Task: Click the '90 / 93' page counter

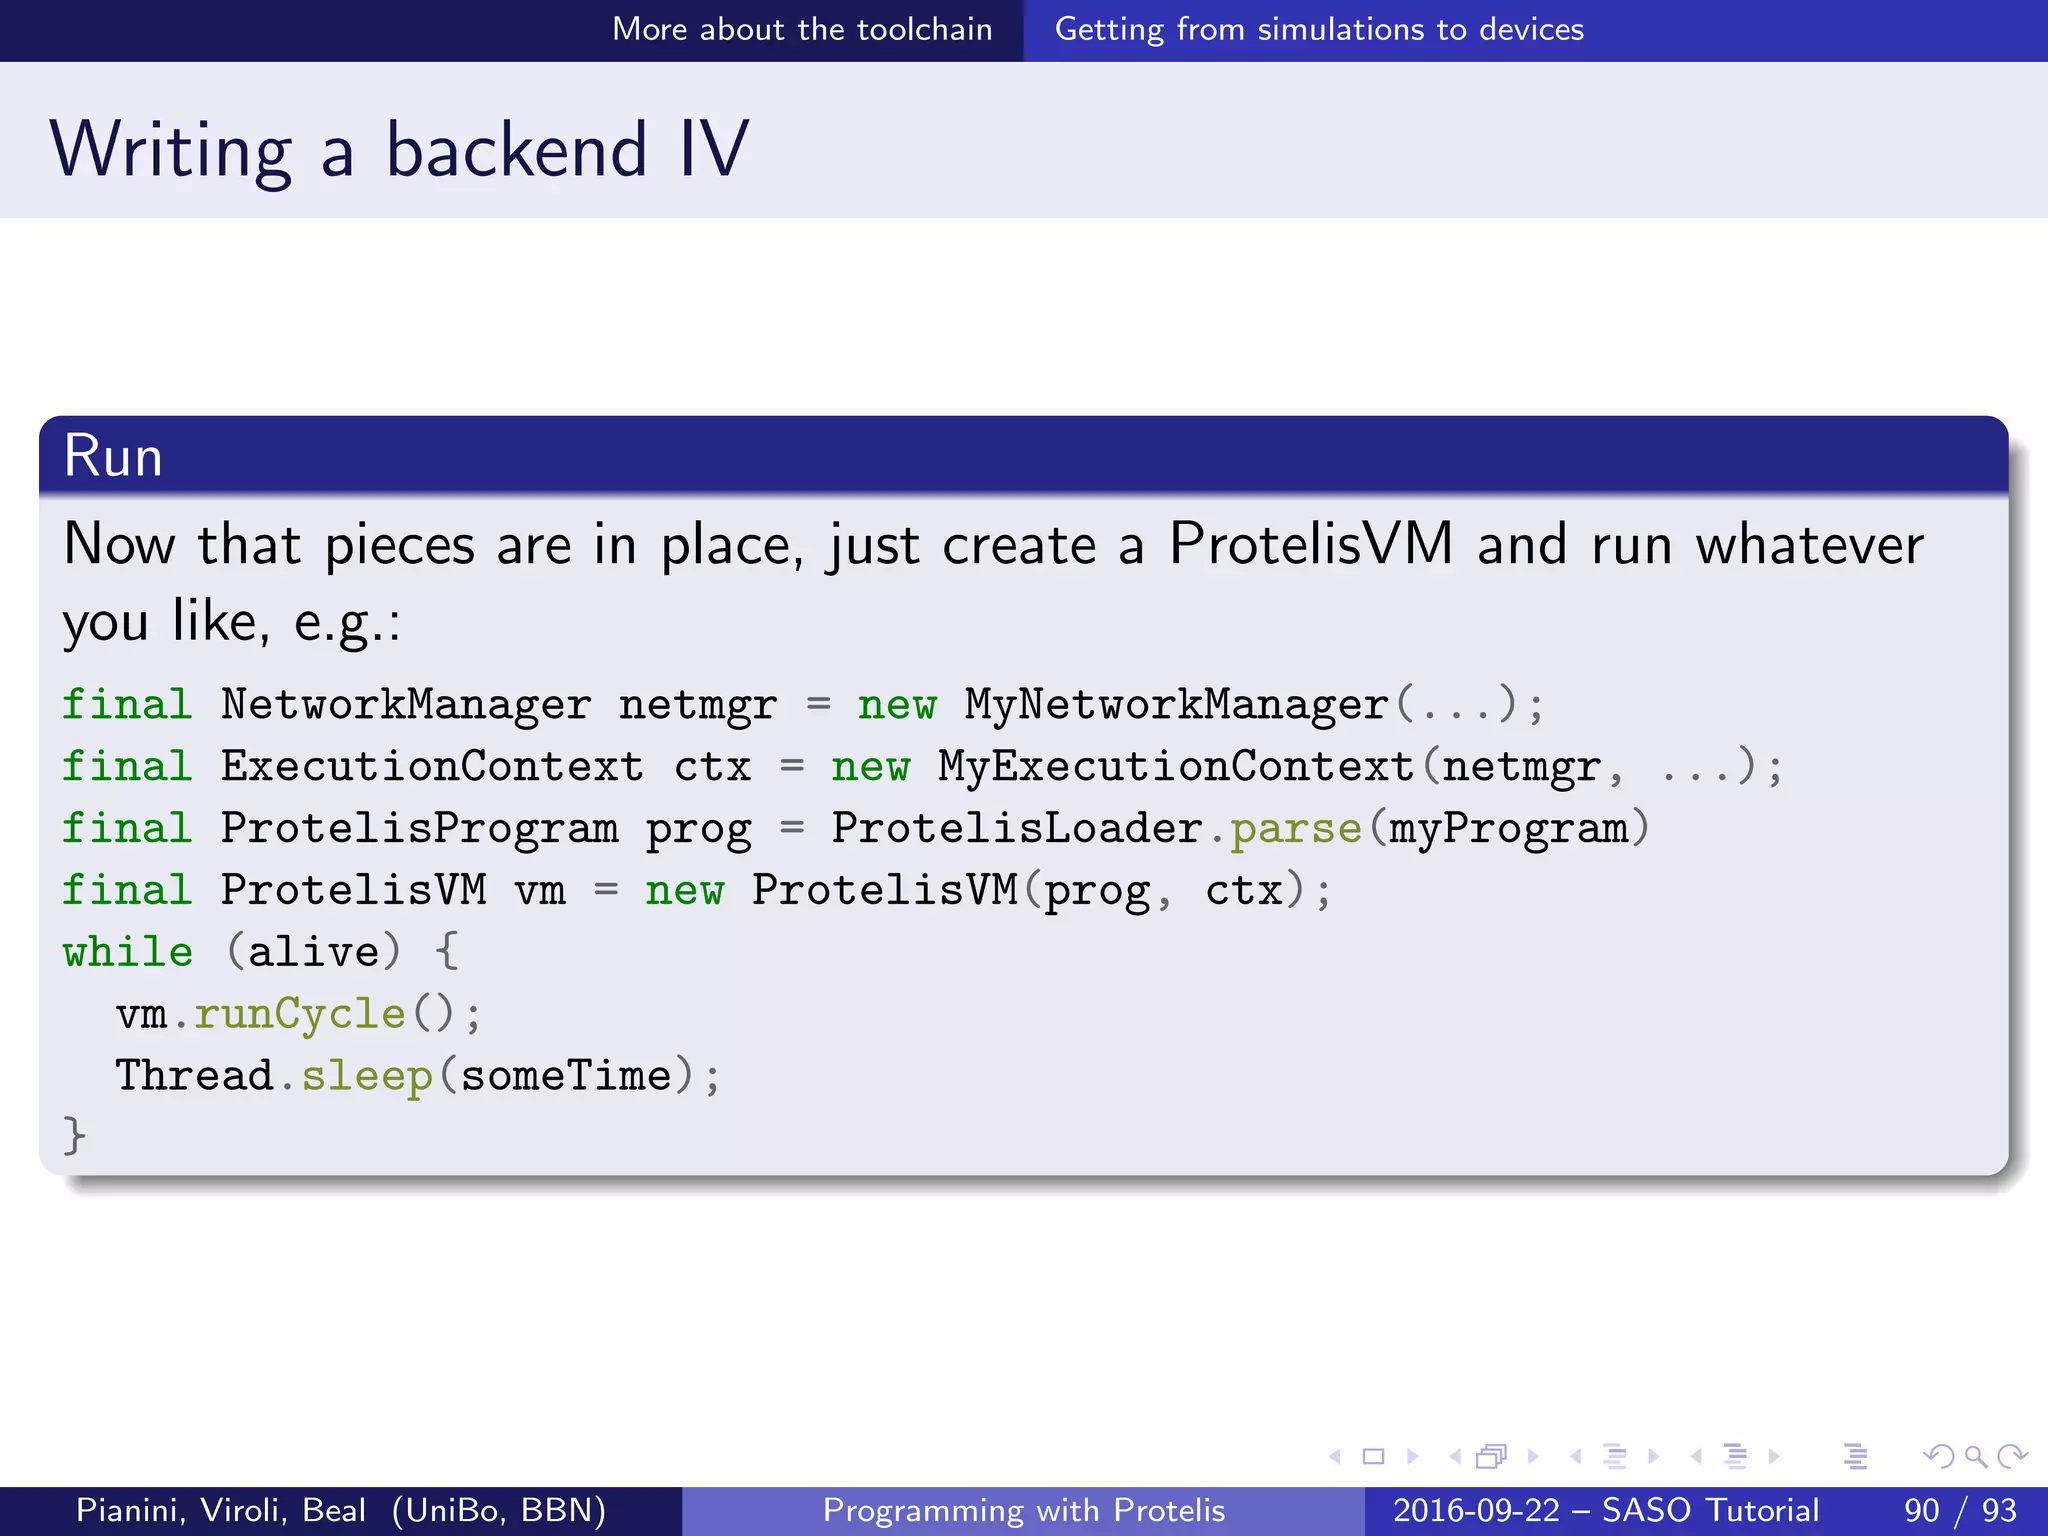Action: coord(1960,1510)
